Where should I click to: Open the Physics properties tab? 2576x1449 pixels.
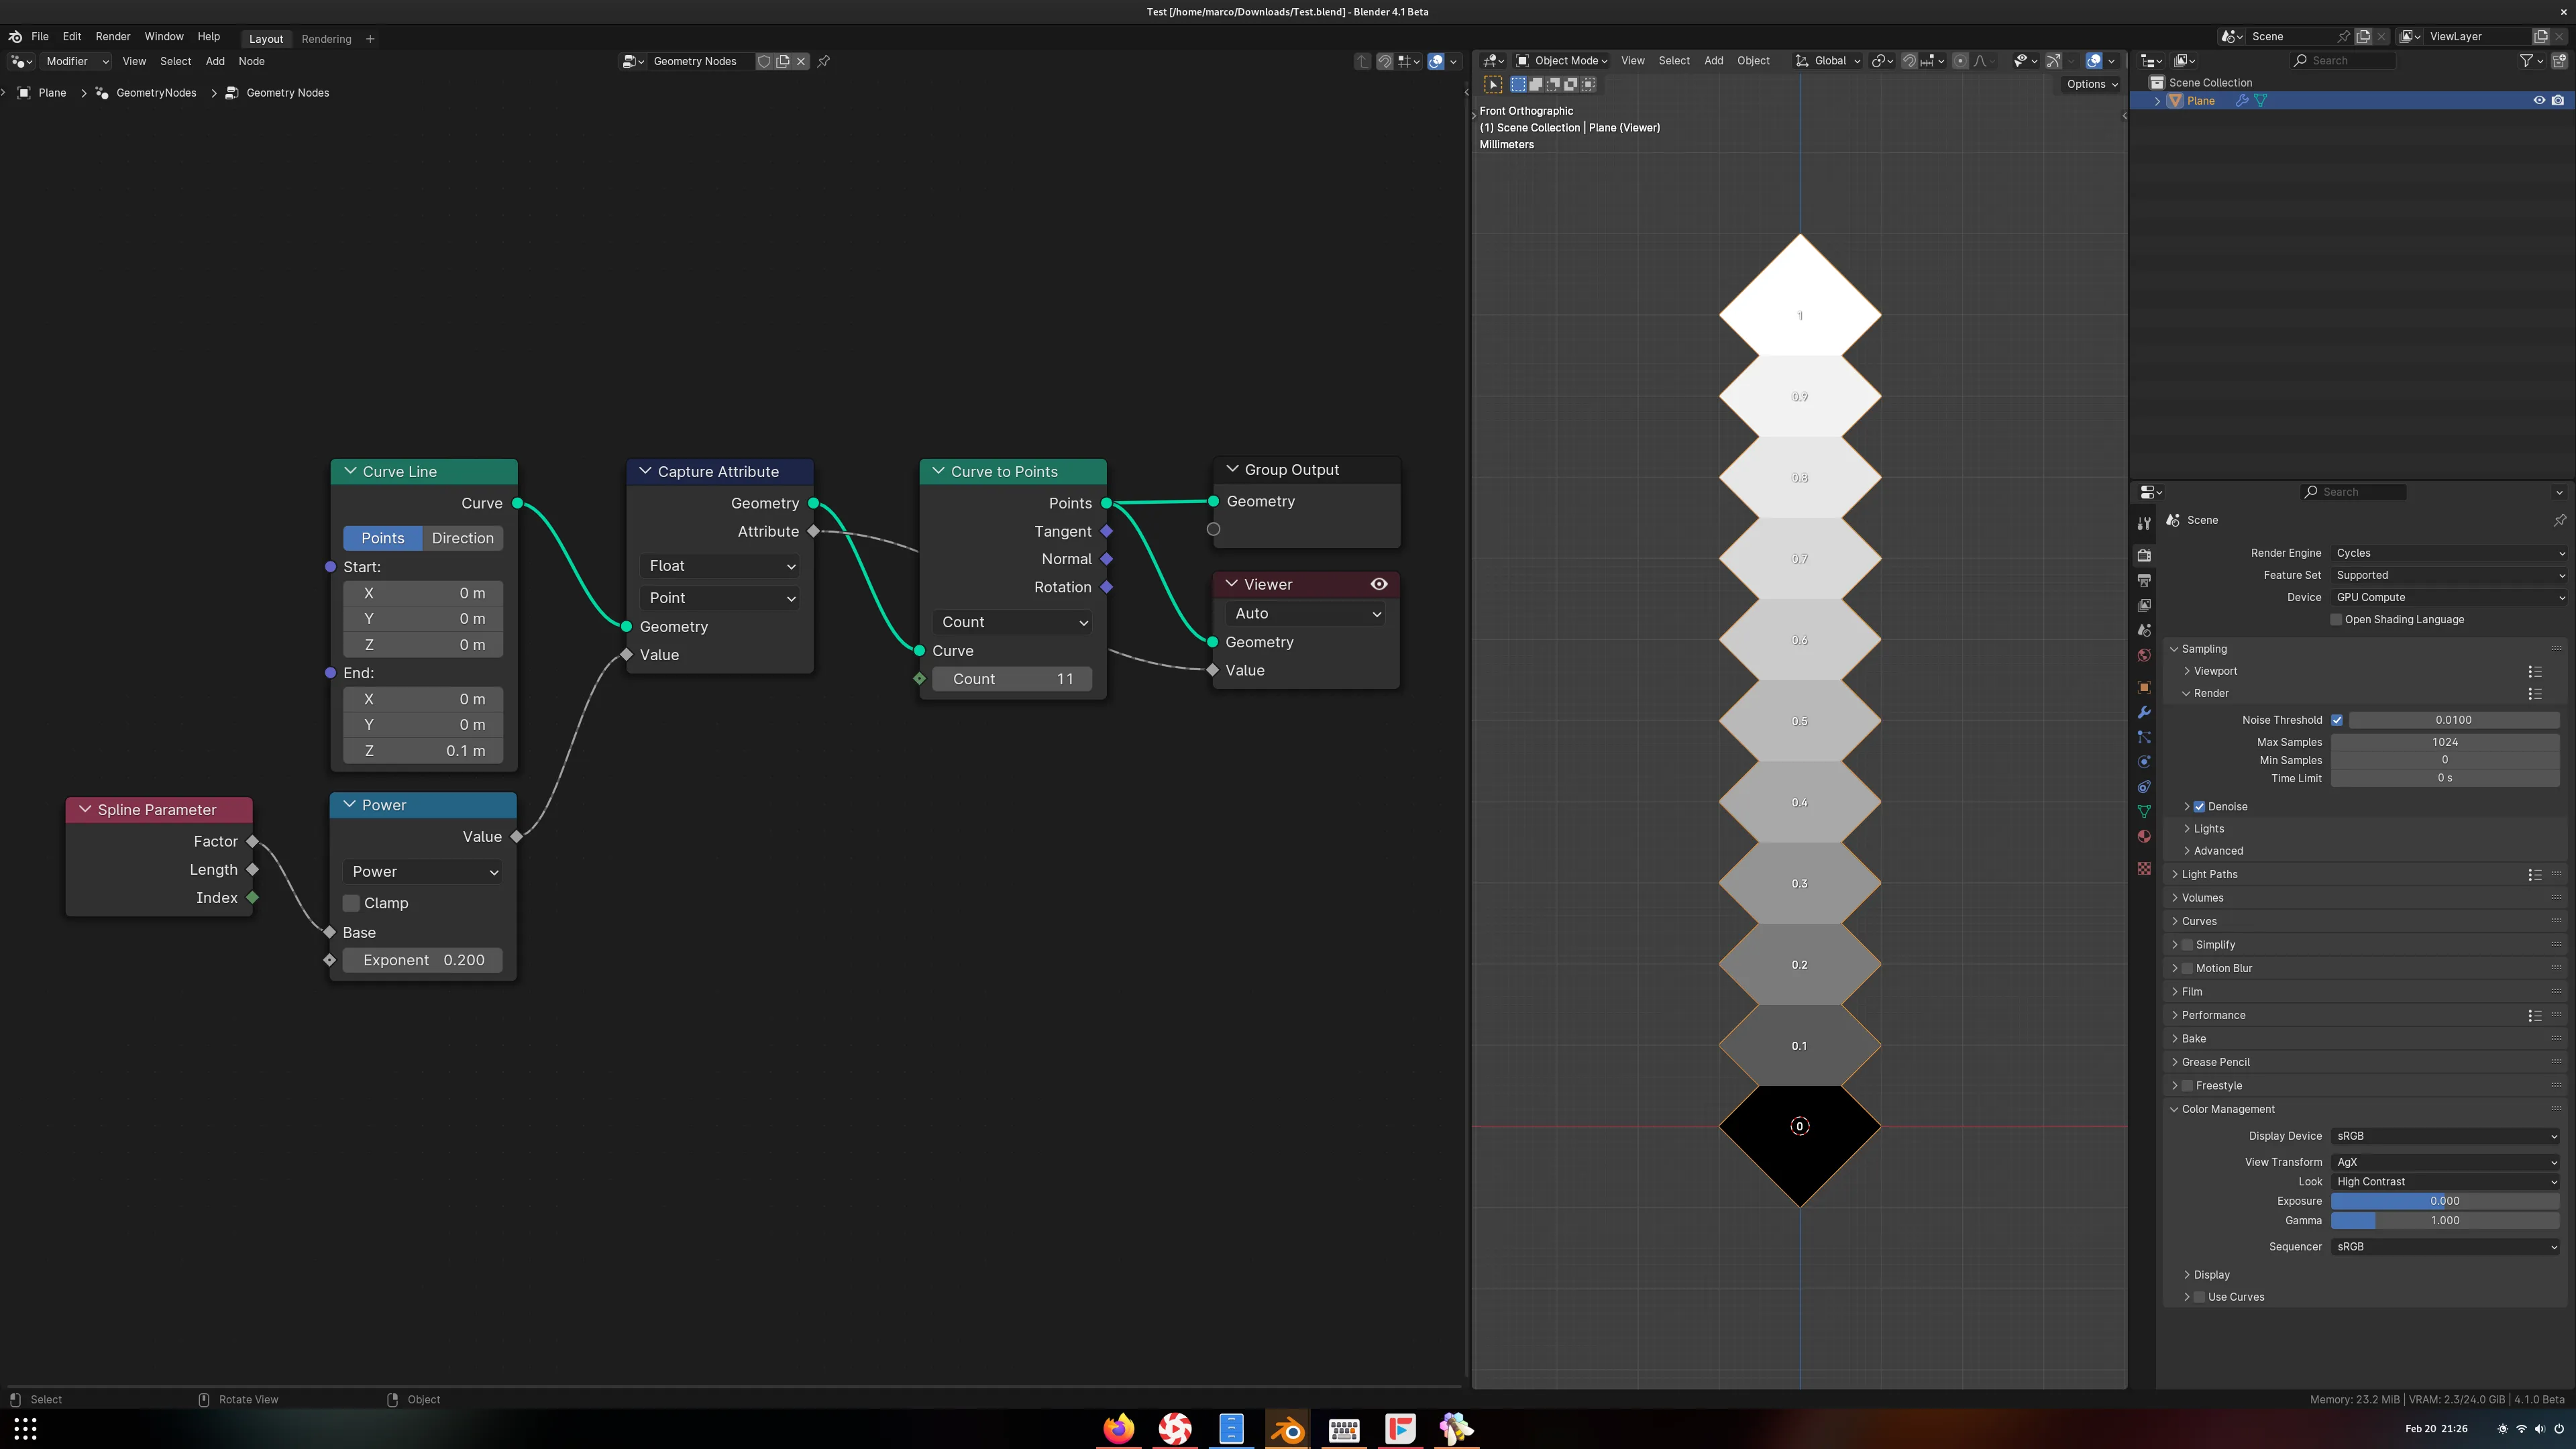2144,762
